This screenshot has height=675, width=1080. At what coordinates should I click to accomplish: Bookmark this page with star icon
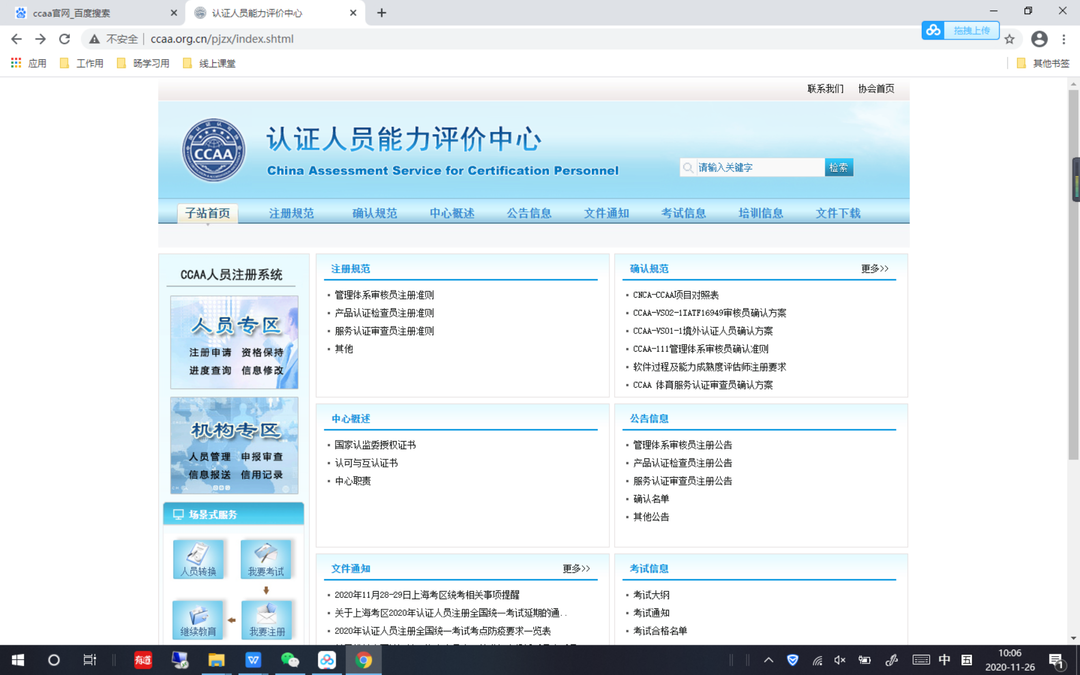point(1010,39)
